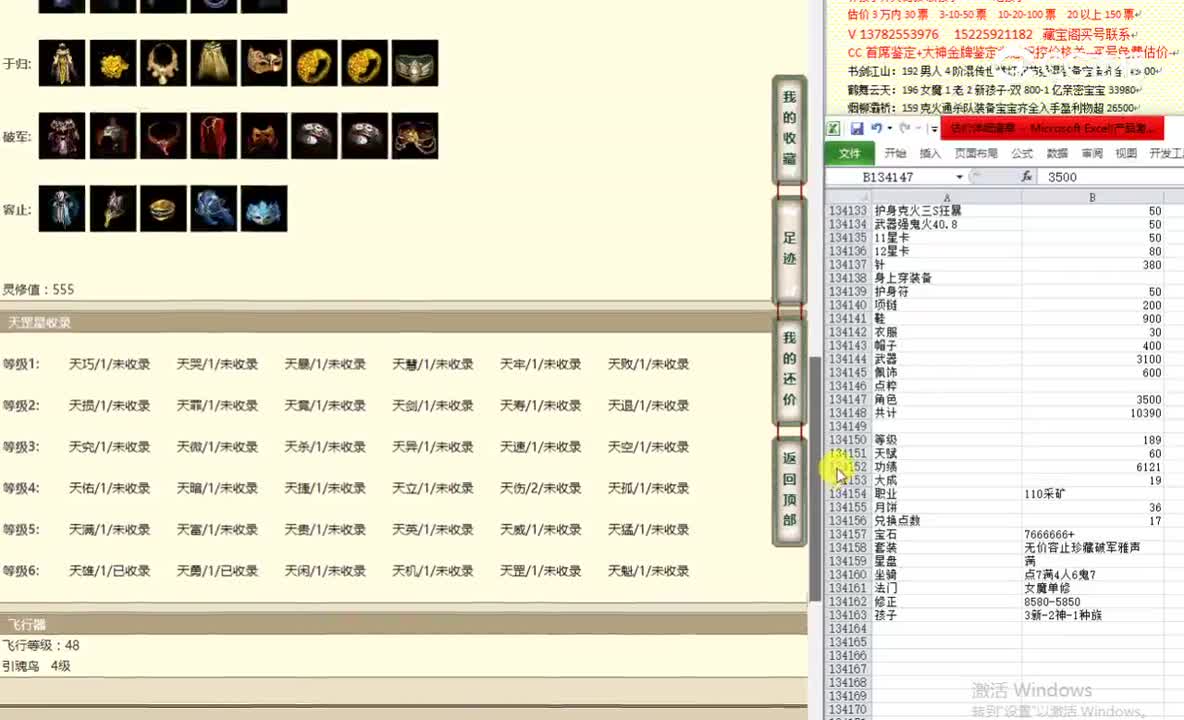The image size is (1184, 720).
Task: Select column B header in Excel
Action: click(x=1092, y=197)
